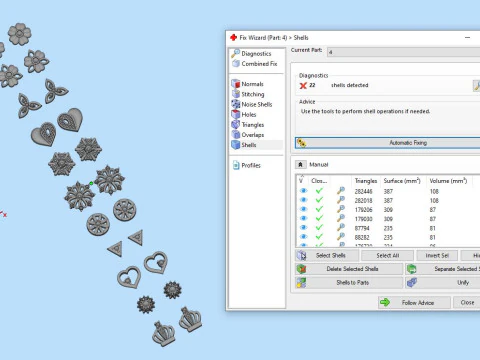480x360 pixels.
Task: Open the Profiles page
Action: [x=247, y=165]
